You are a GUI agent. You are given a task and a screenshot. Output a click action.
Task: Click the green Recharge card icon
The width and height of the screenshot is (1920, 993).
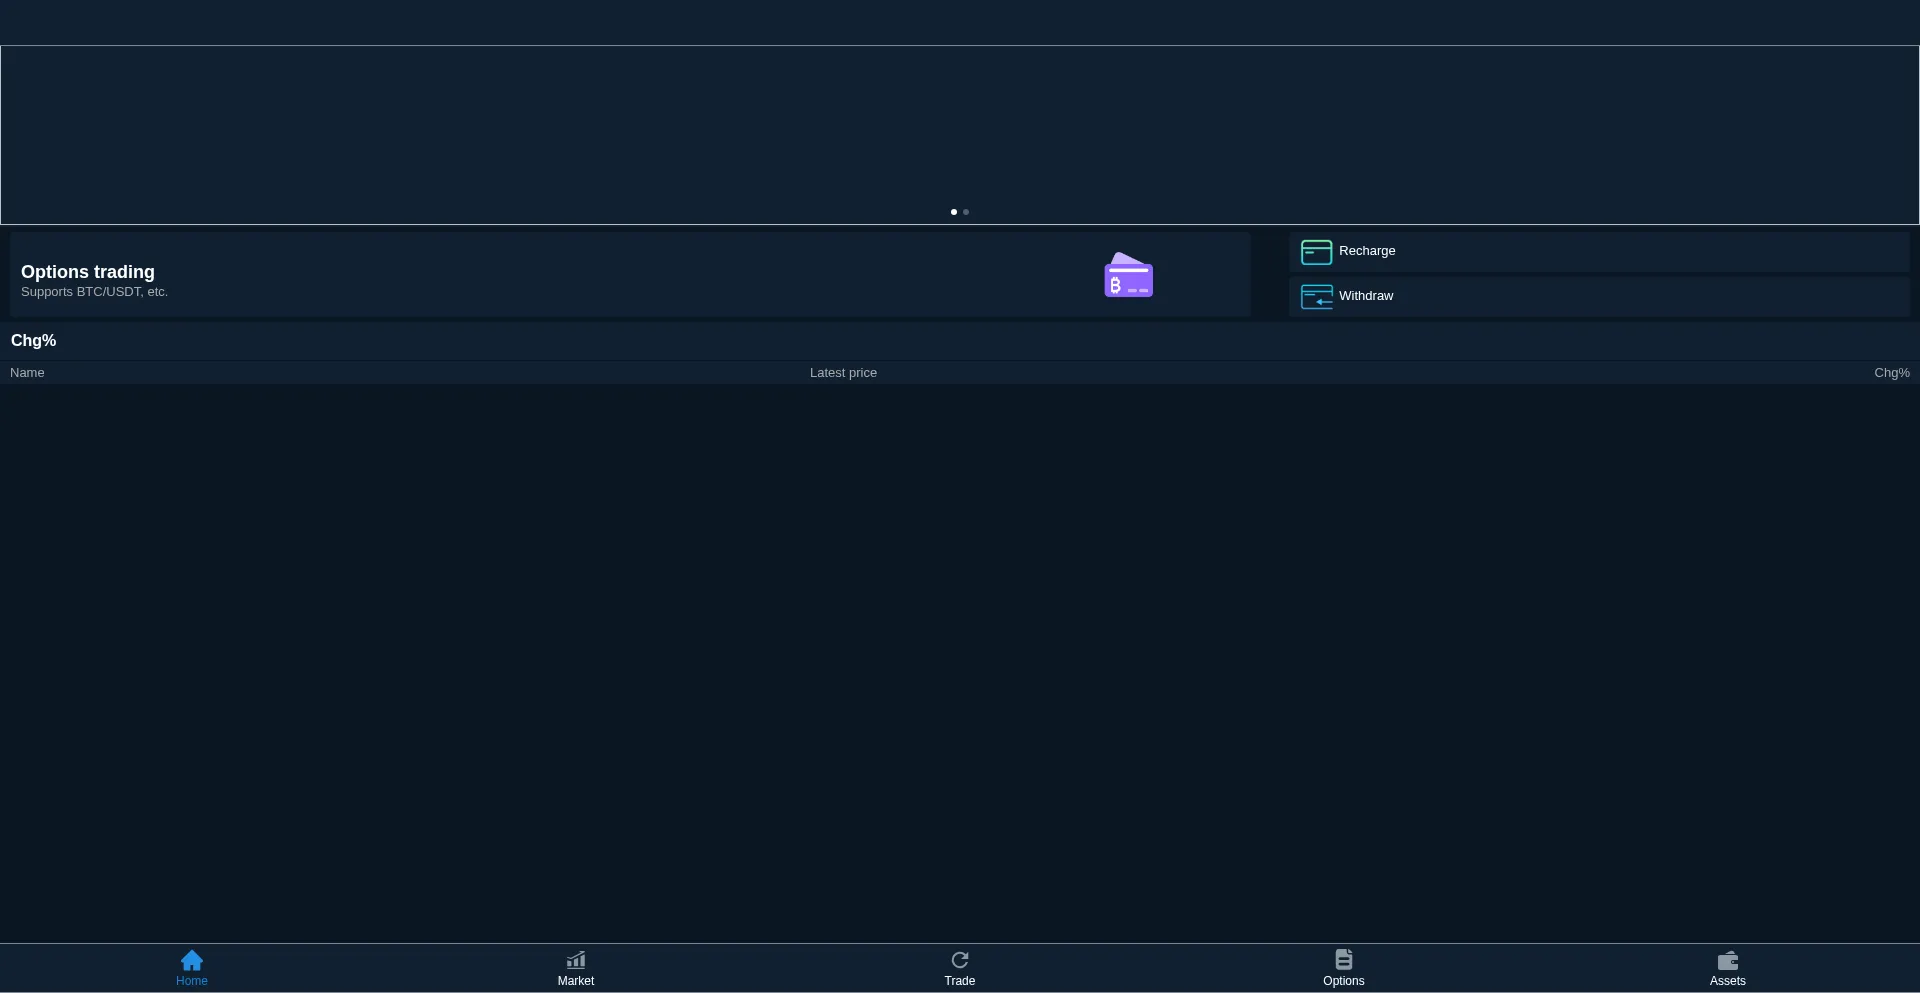[1316, 252]
